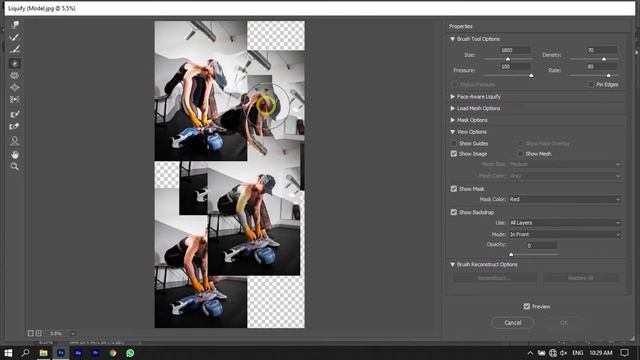640x360 pixels.
Task: Open the notification center
Action: coord(624,353)
